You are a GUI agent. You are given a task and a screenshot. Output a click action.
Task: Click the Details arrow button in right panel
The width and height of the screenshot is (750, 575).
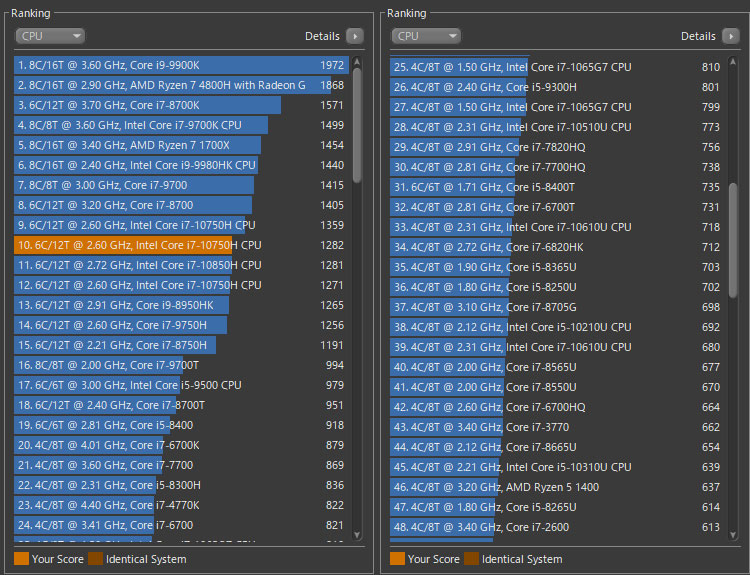click(x=731, y=36)
